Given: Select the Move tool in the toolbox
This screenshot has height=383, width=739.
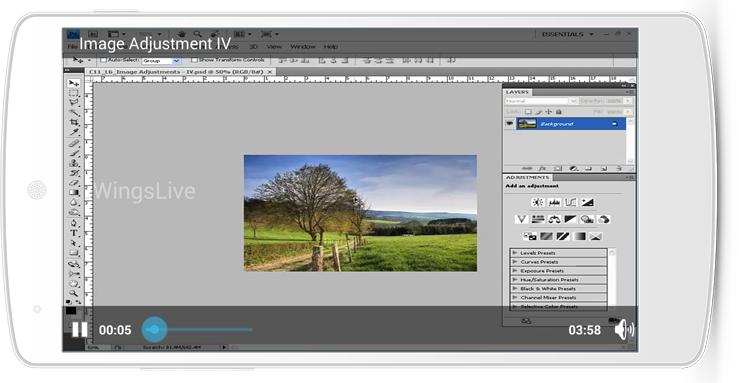Looking at the screenshot, I should point(74,83).
